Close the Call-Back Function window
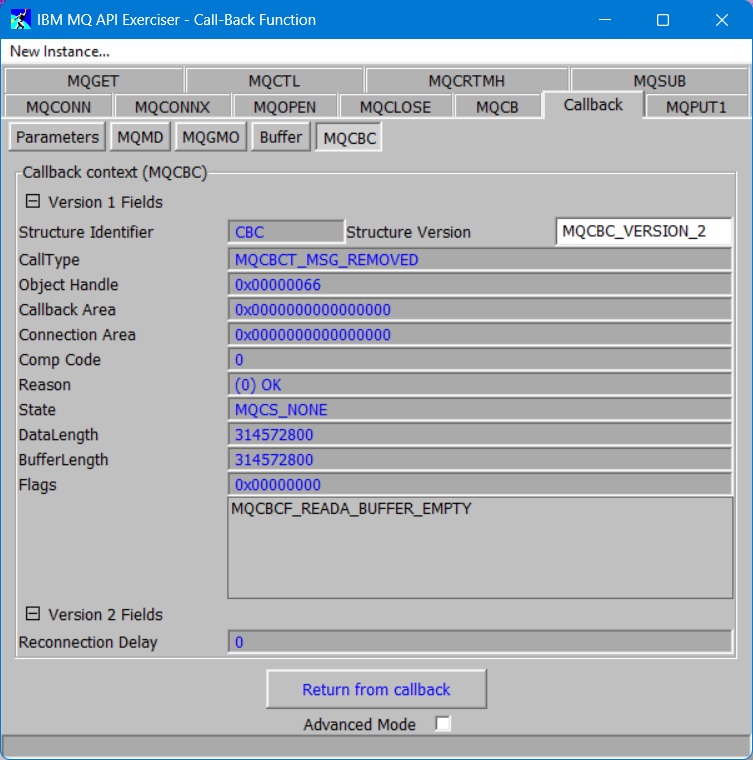 pos(722,20)
